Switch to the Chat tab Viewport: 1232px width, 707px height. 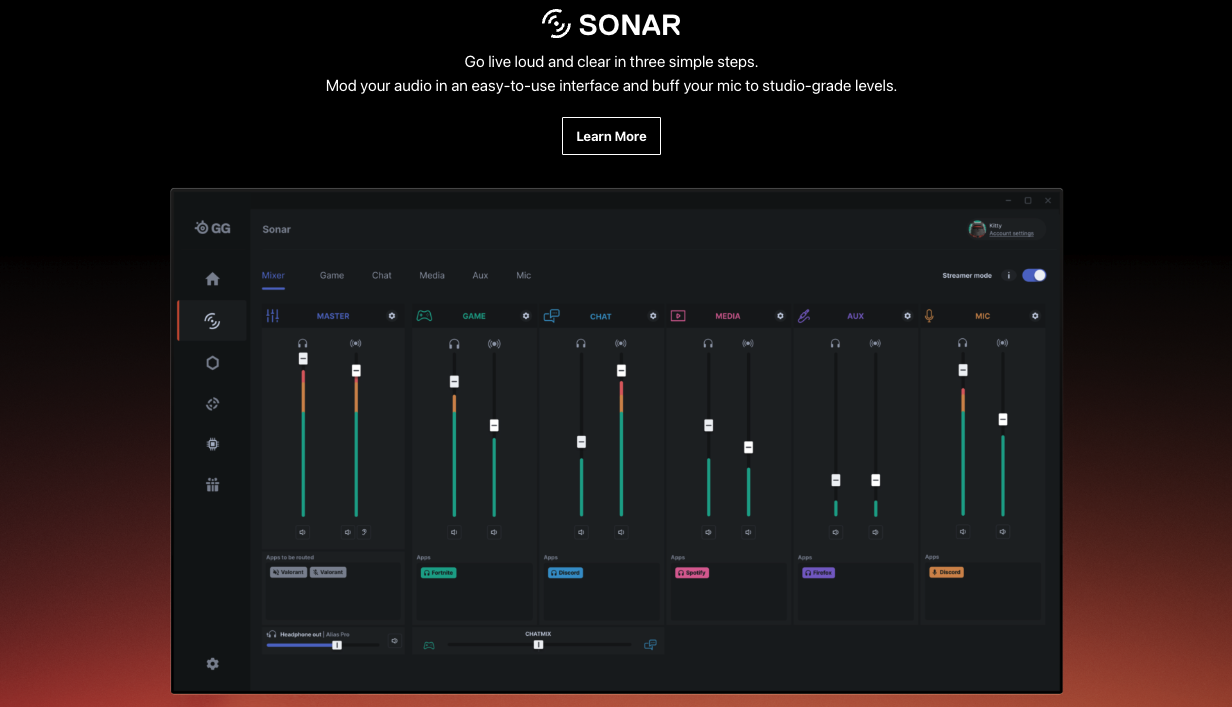[x=382, y=275]
